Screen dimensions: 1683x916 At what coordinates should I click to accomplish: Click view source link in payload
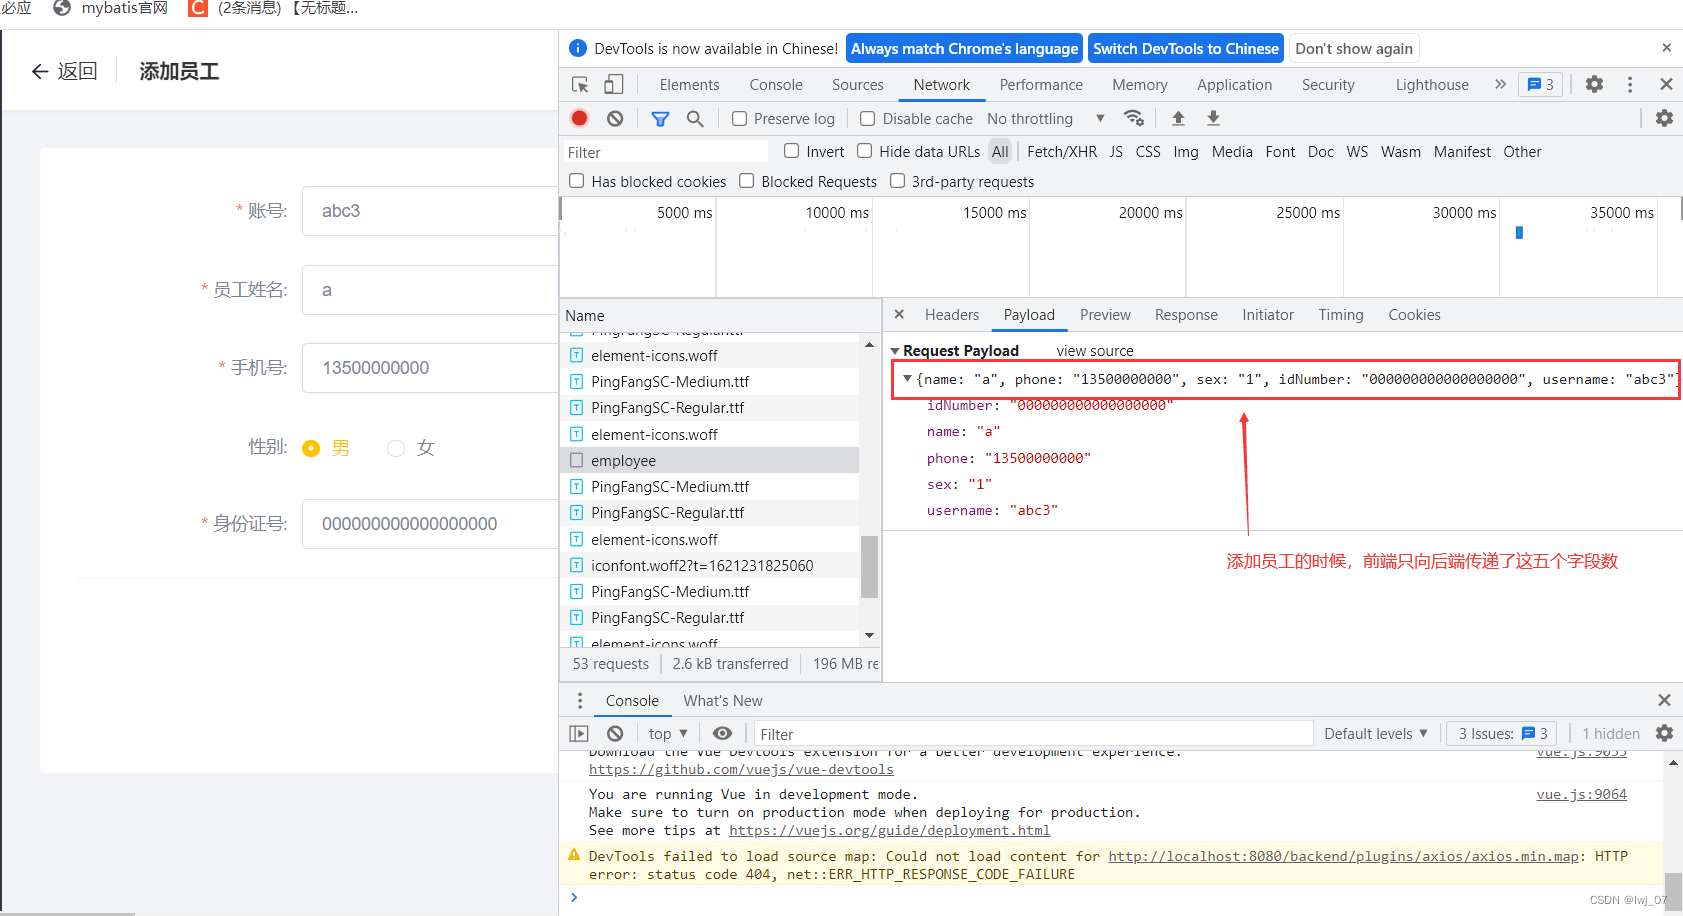[1095, 351]
